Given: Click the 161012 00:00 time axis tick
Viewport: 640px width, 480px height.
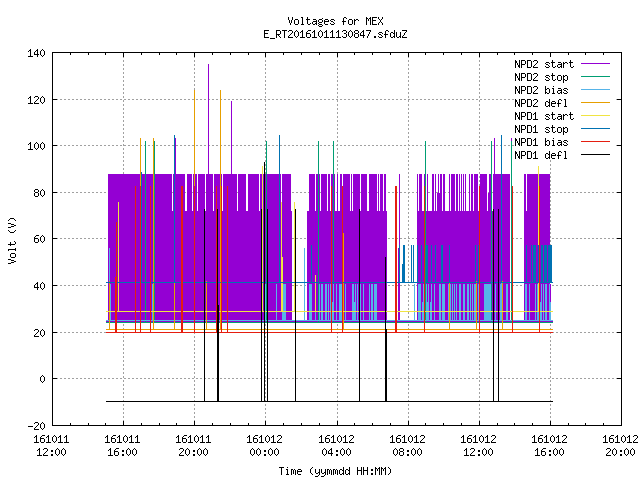Looking at the screenshot, I should [264, 445].
